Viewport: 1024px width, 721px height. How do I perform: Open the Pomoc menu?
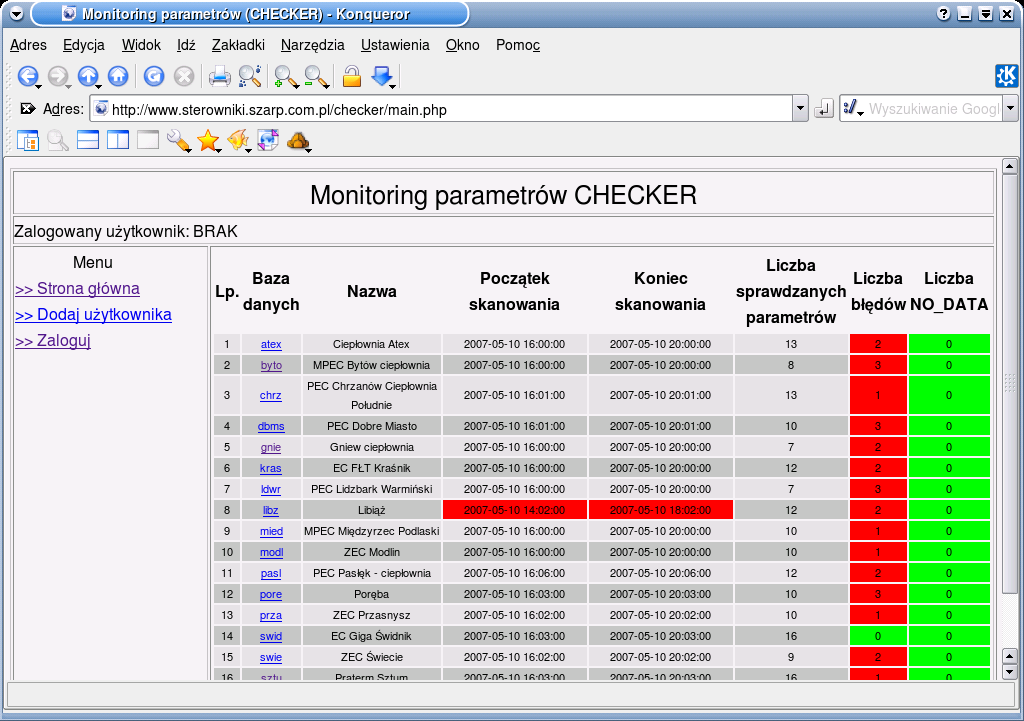[518, 45]
